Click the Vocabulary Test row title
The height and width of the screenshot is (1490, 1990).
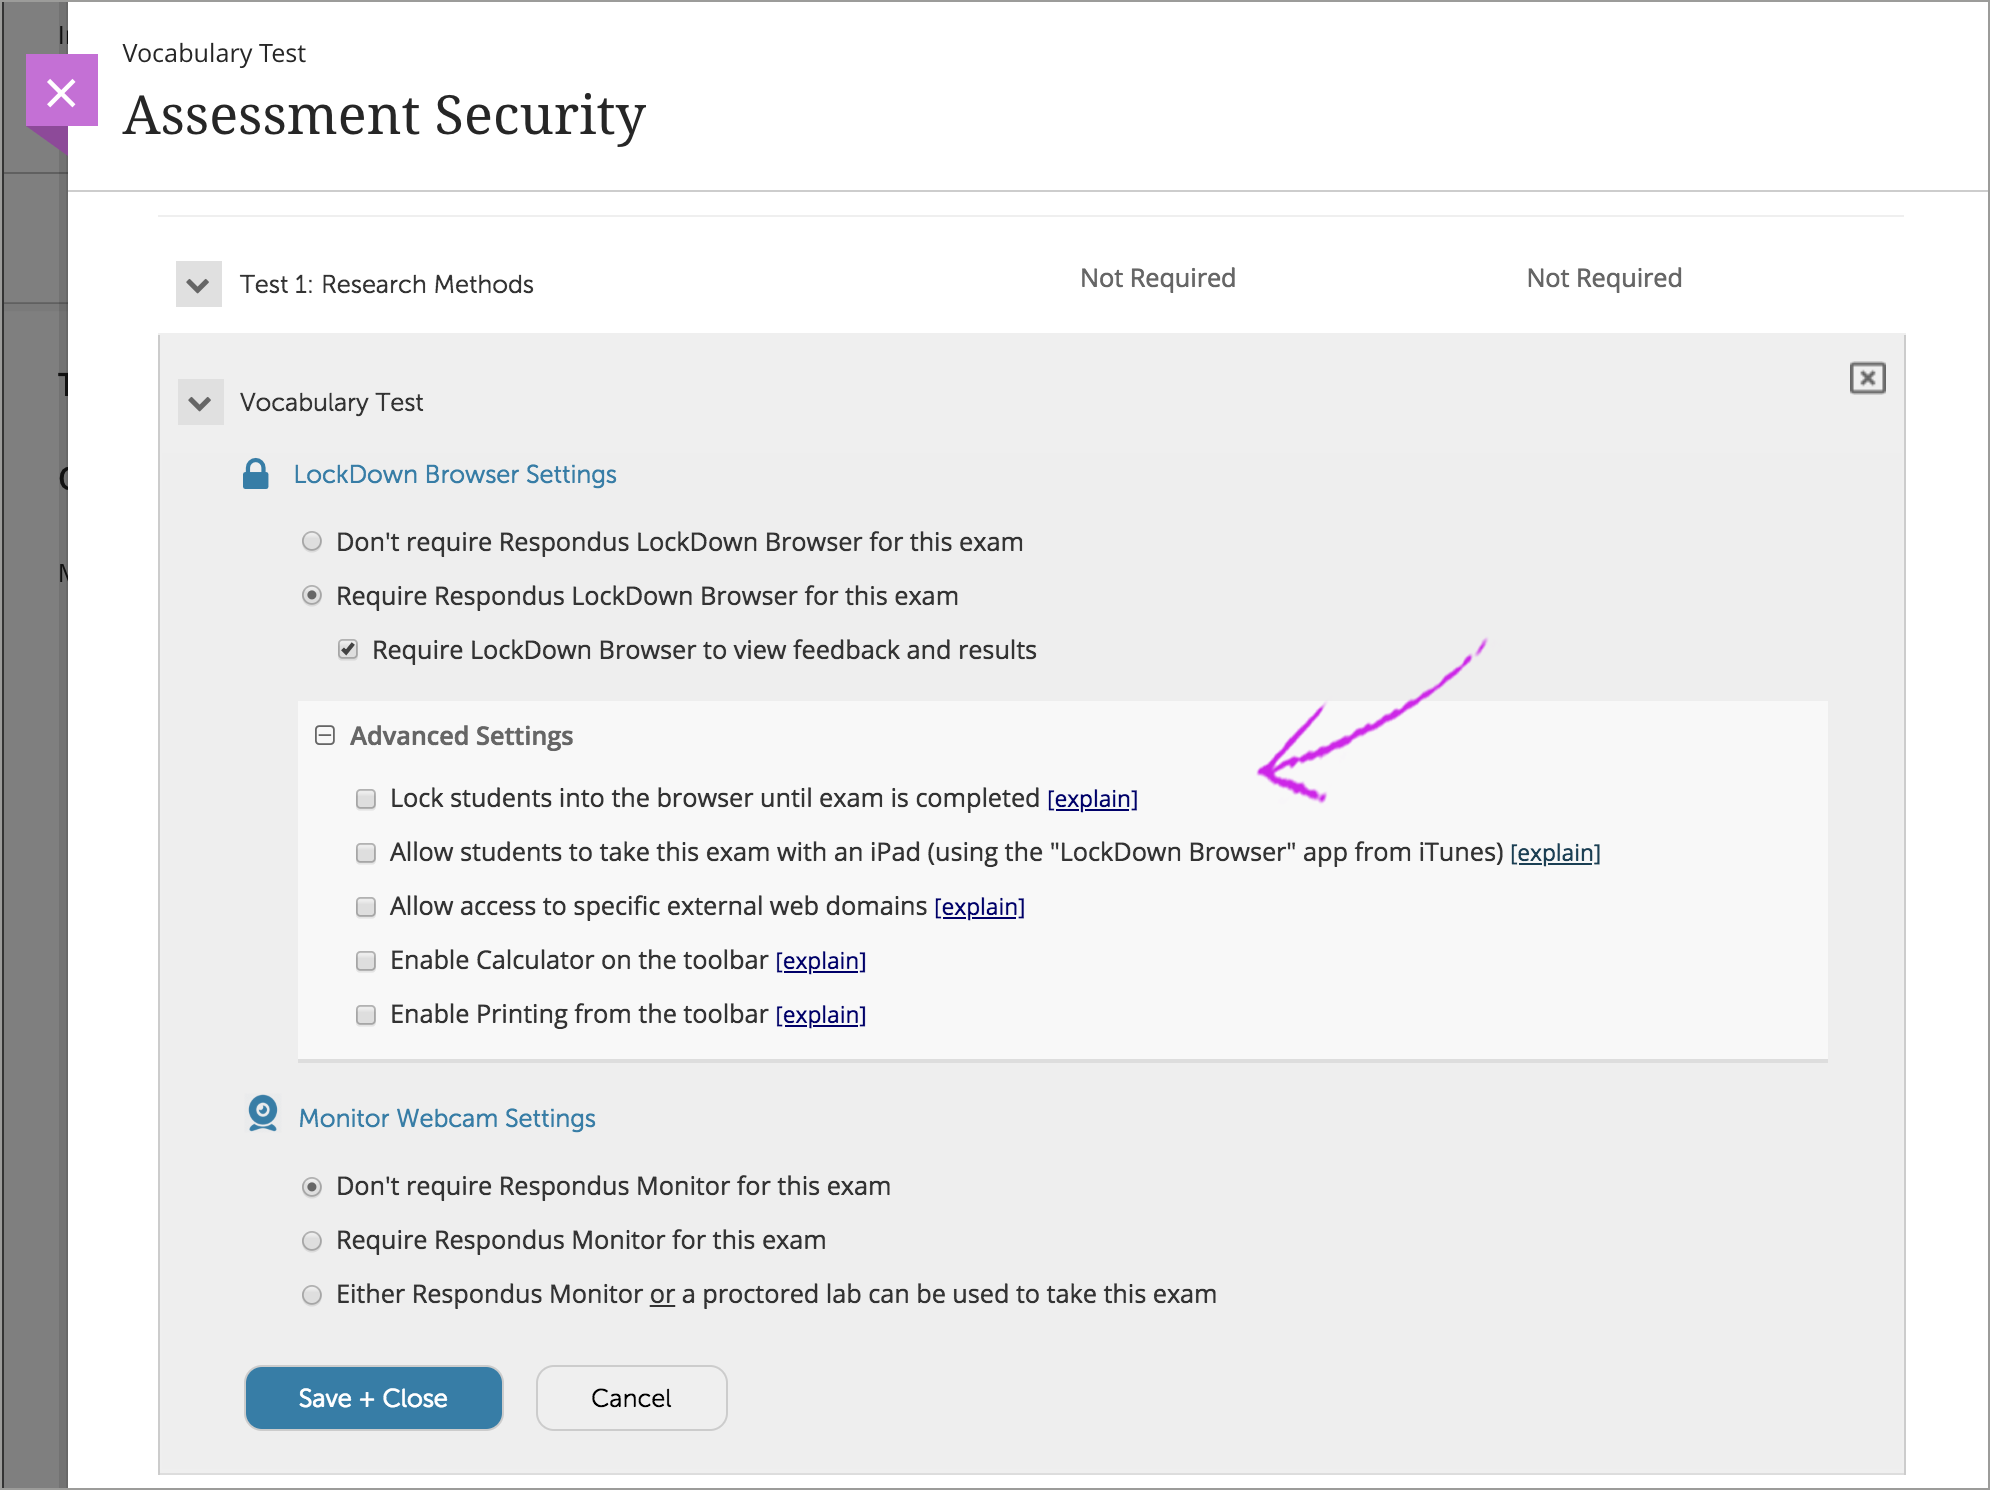click(331, 402)
